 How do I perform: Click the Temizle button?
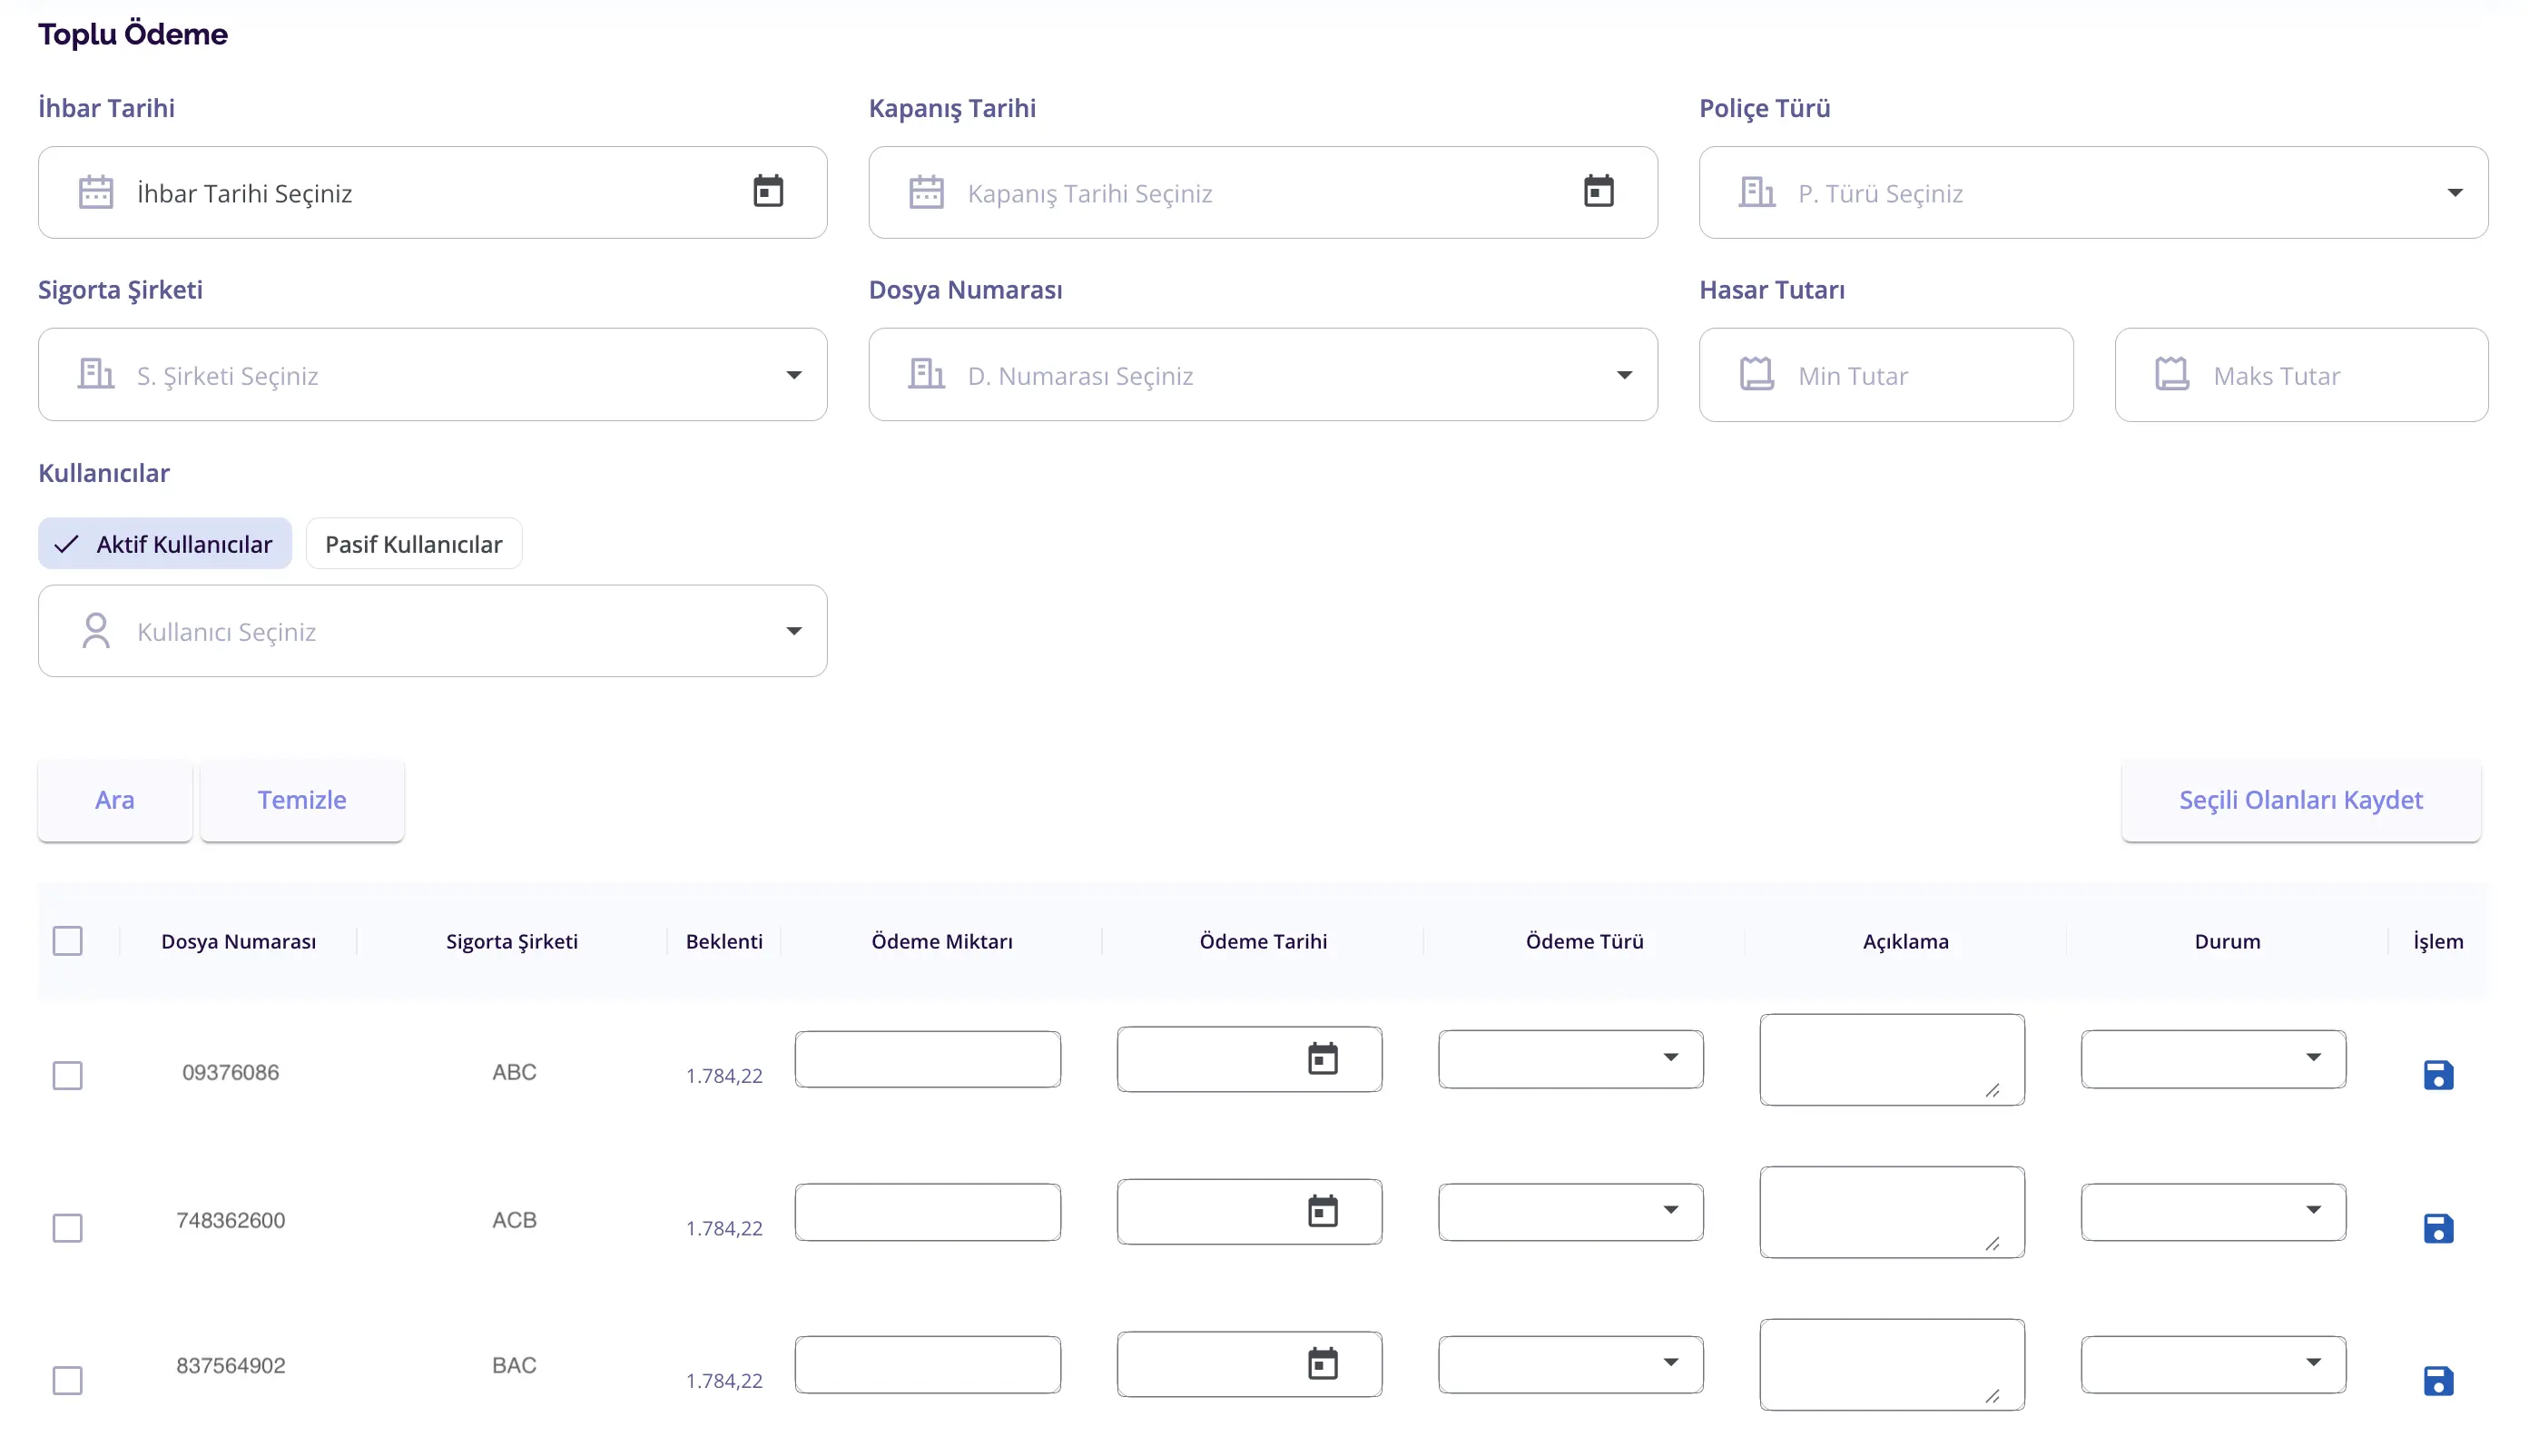pyautogui.click(x=302, y=800)
